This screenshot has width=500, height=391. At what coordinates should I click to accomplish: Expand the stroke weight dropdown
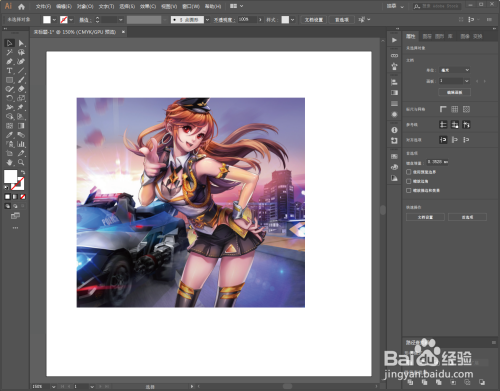click(x=120, y=20)
